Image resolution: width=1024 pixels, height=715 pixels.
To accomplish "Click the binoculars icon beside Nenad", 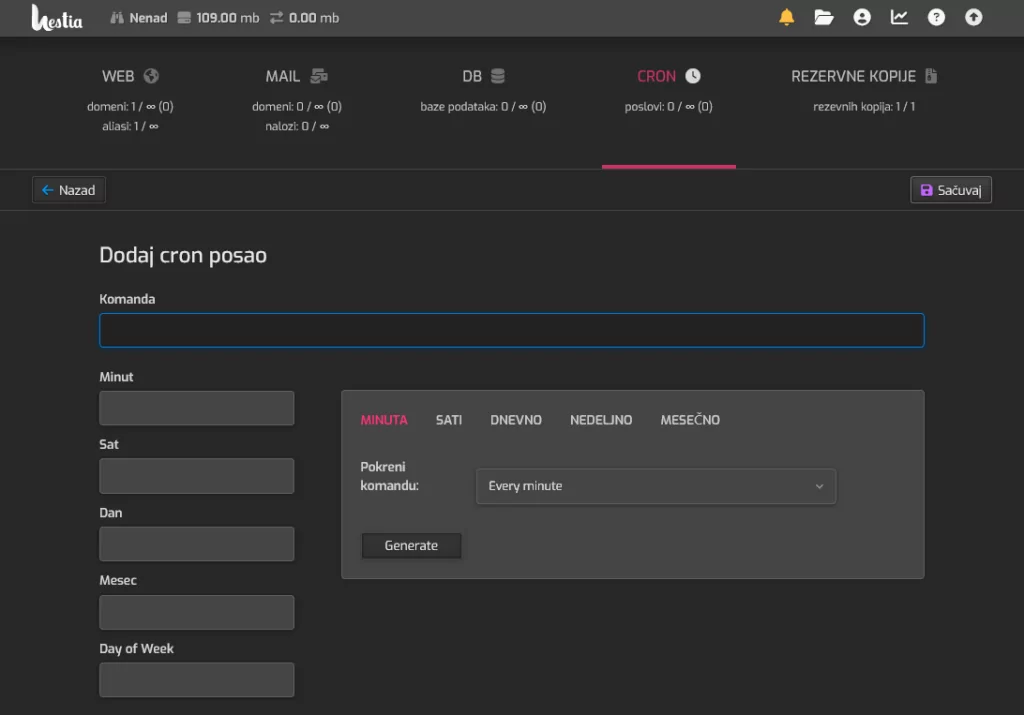I will pos(117,18).
